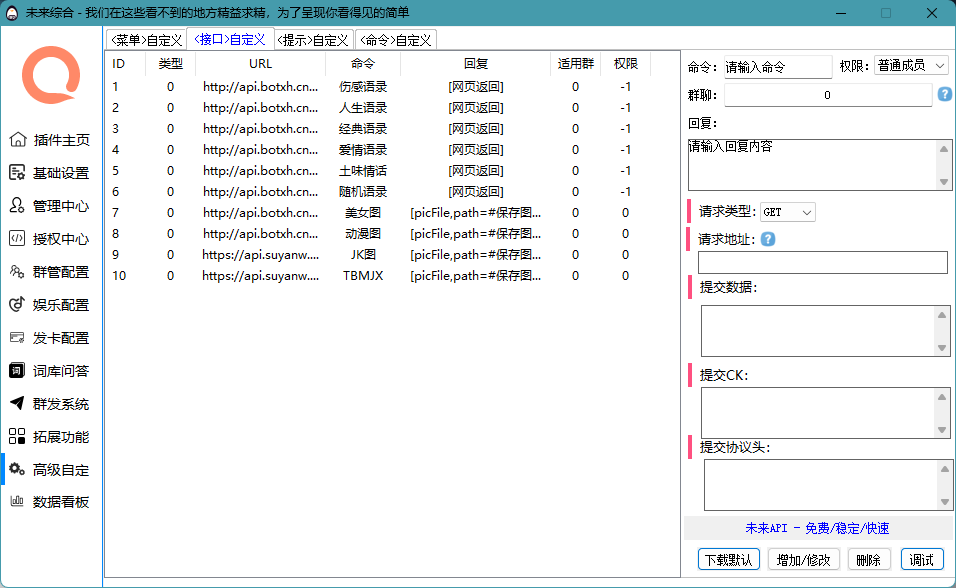Screen dimensions: 956x588
Task: Click the help icon beside 群聊 field
Action: (944, 95)
